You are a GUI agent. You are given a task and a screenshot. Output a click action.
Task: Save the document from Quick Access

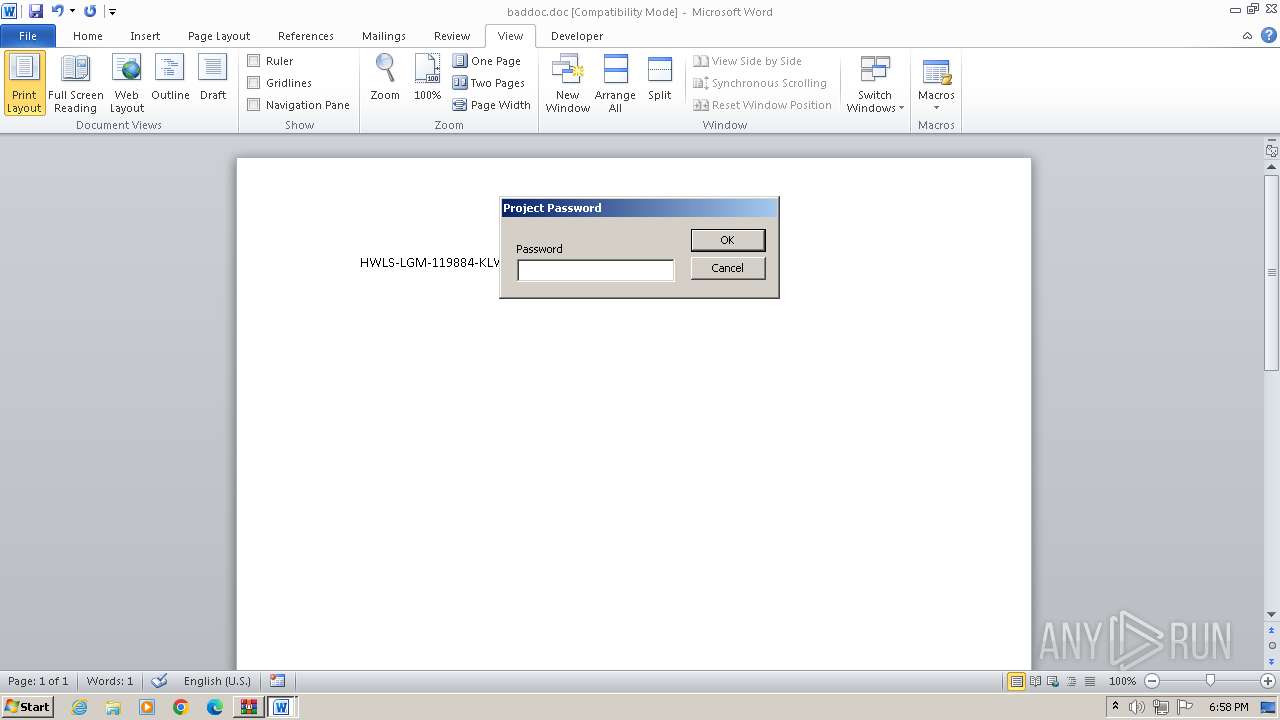point(36,11)
